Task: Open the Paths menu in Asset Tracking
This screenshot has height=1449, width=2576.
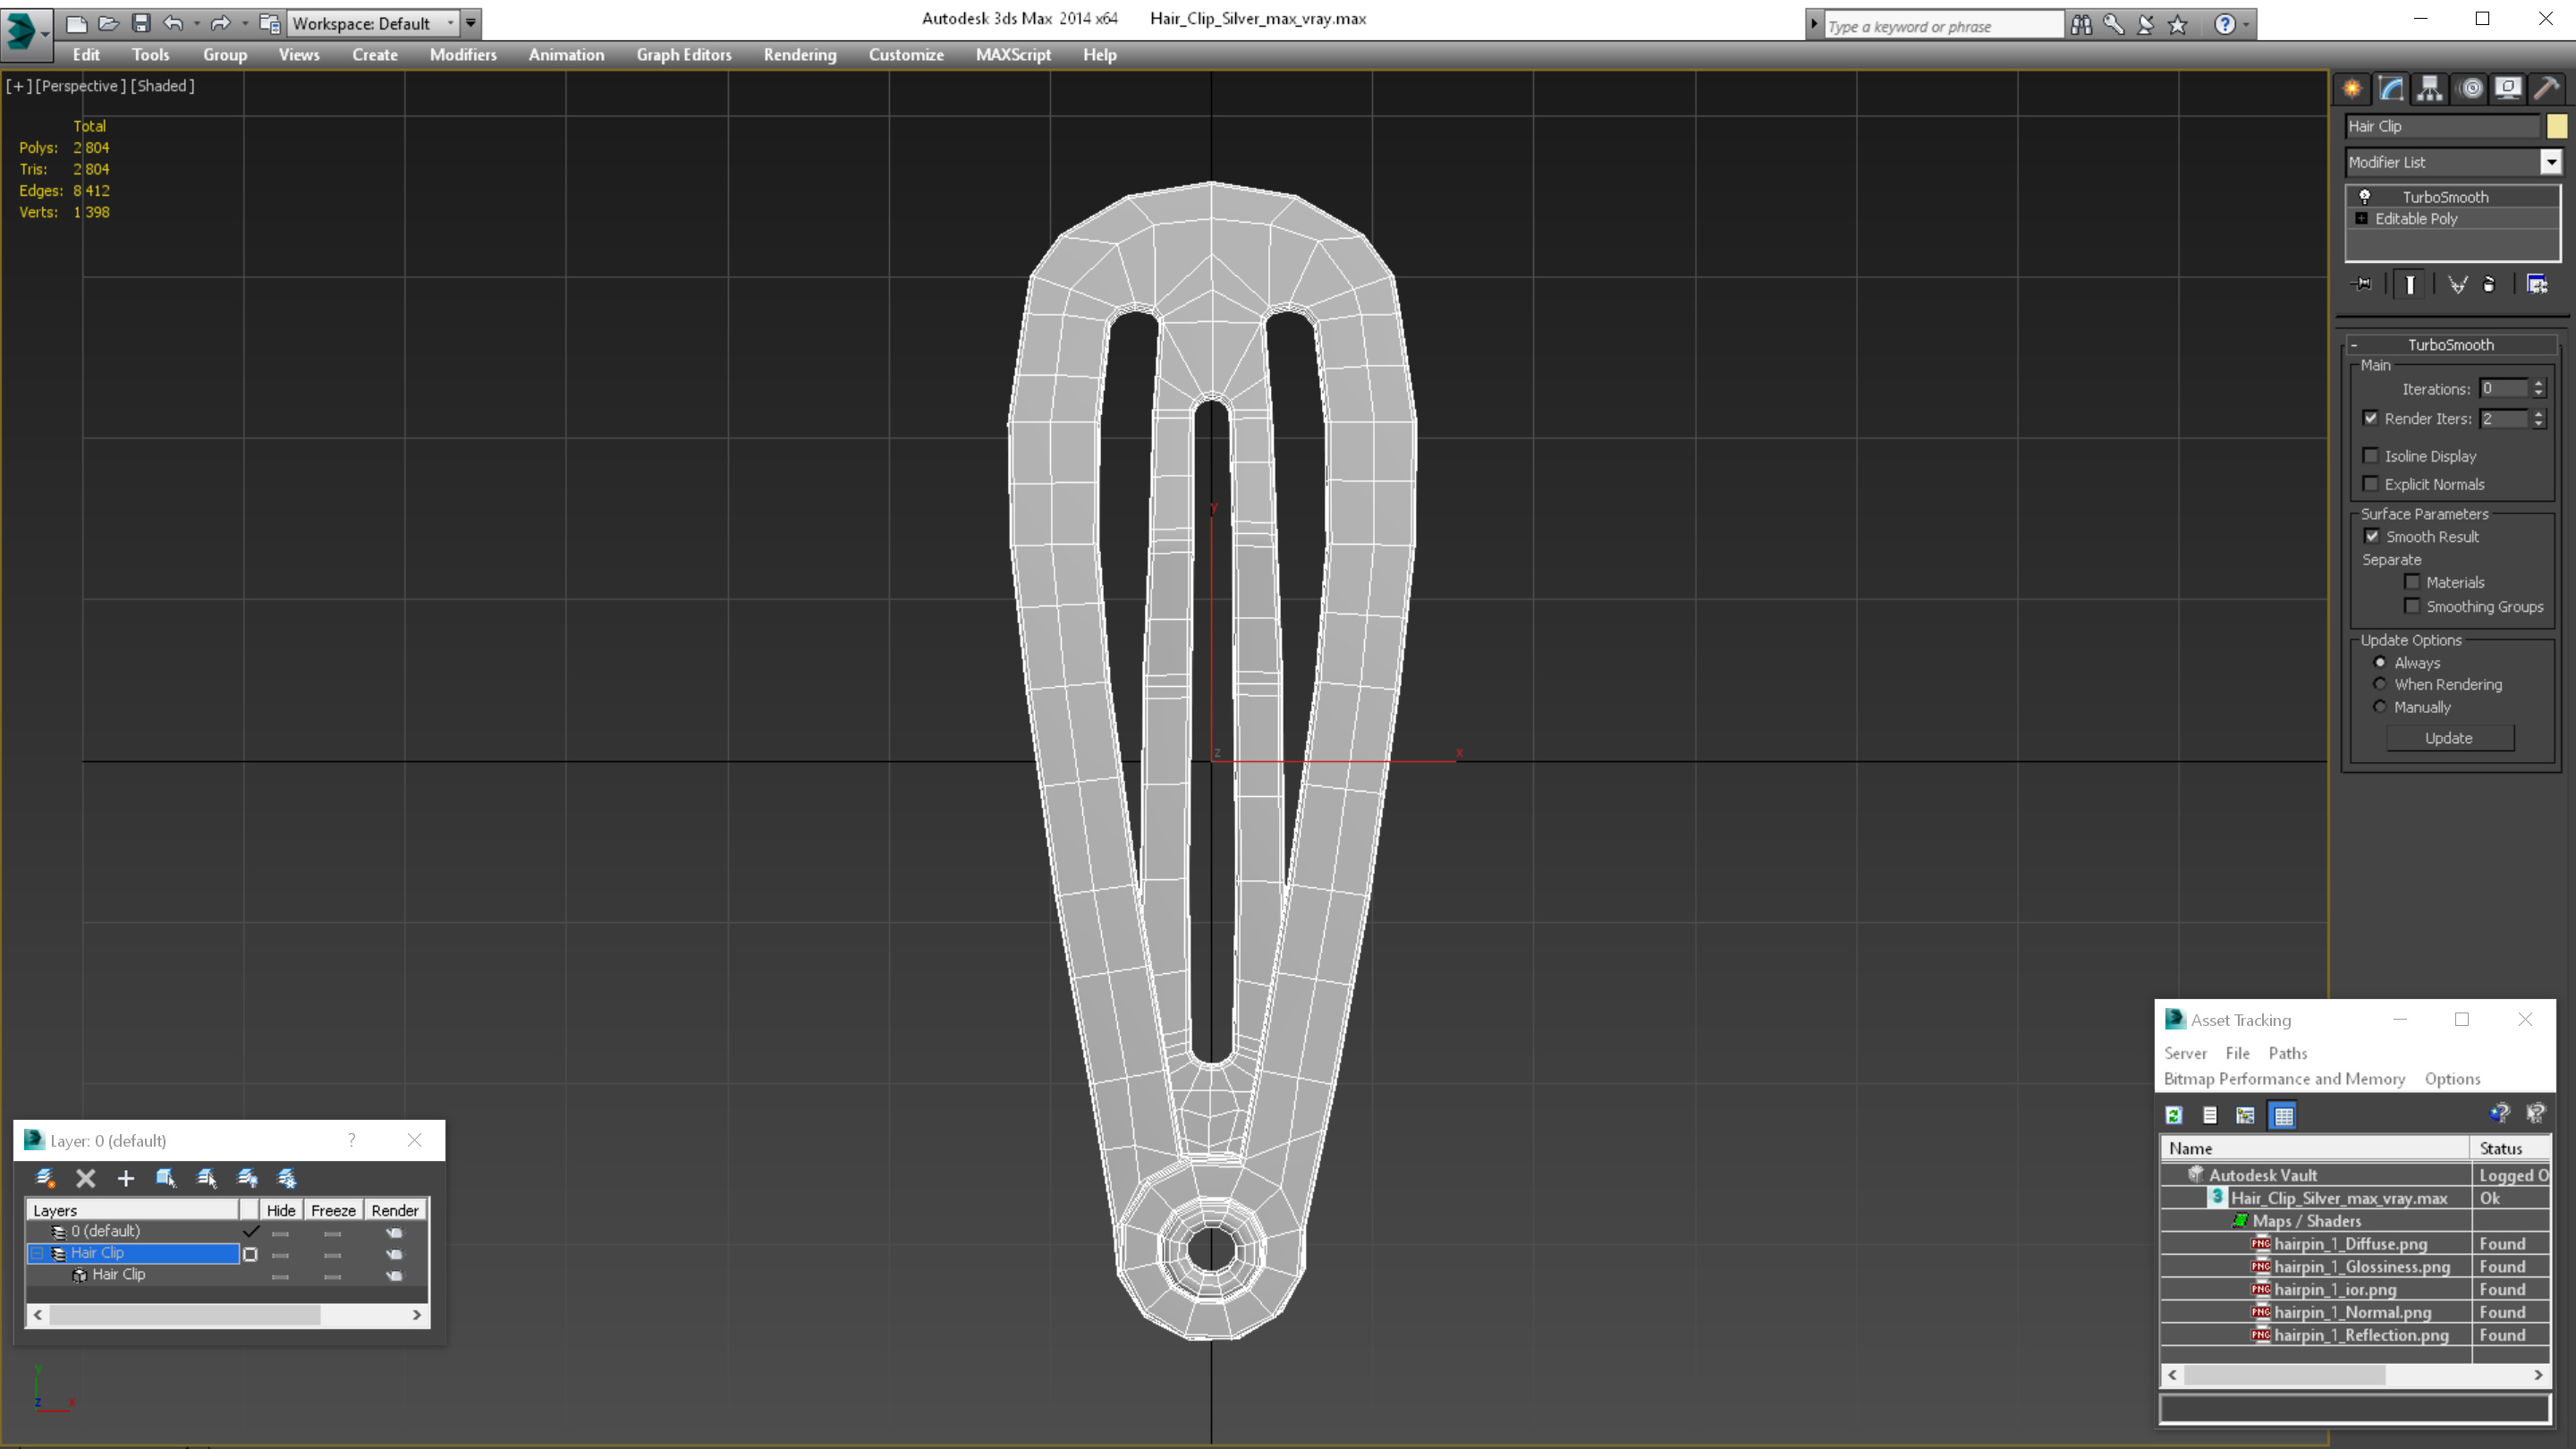Action: tap(2288, 1053)
